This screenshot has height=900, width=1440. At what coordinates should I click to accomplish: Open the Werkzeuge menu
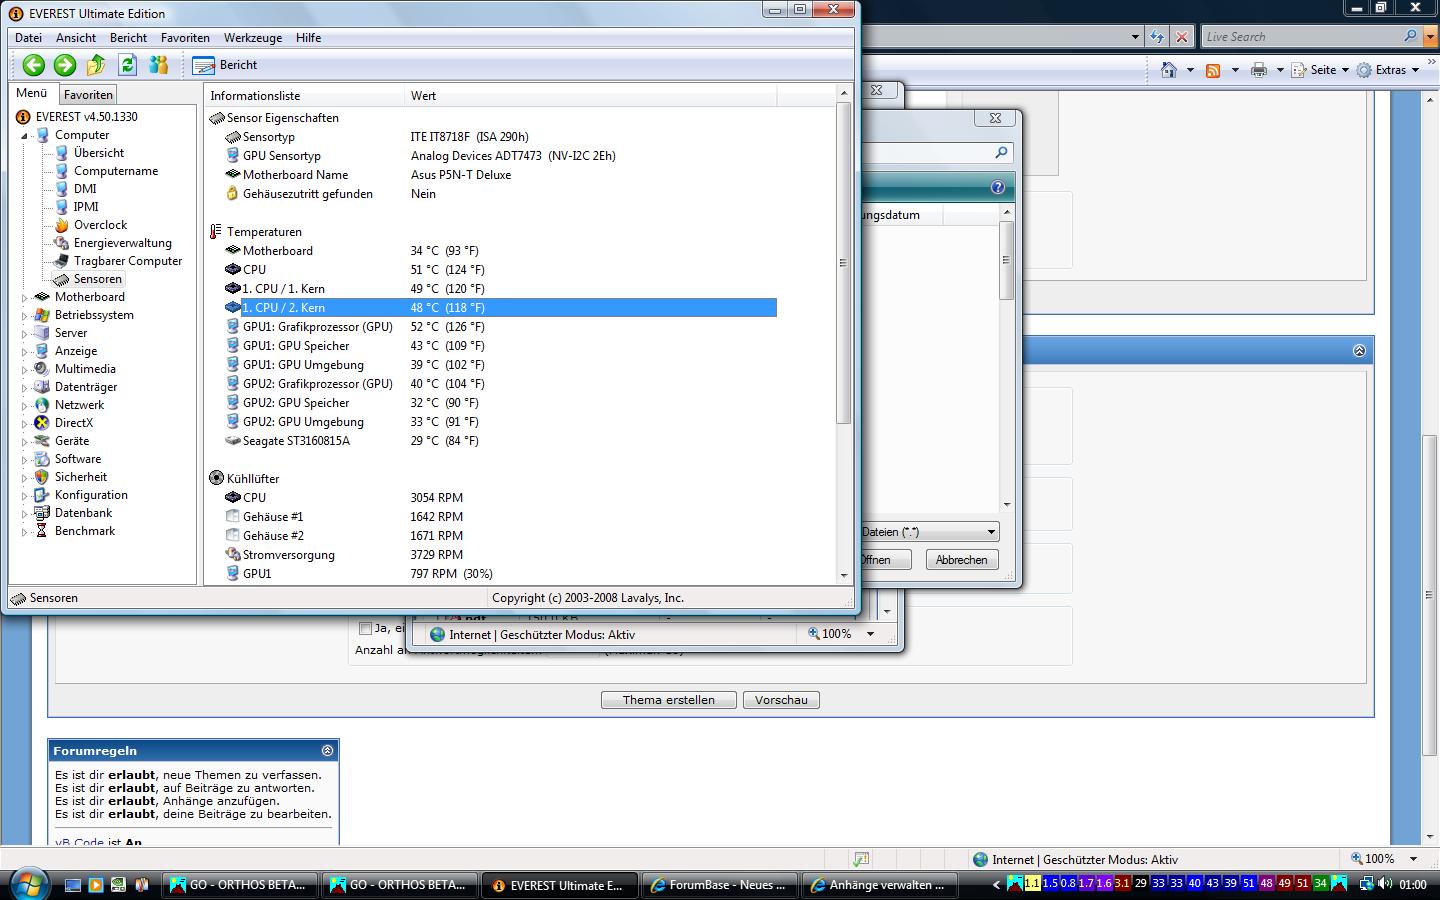click(253, 38)
